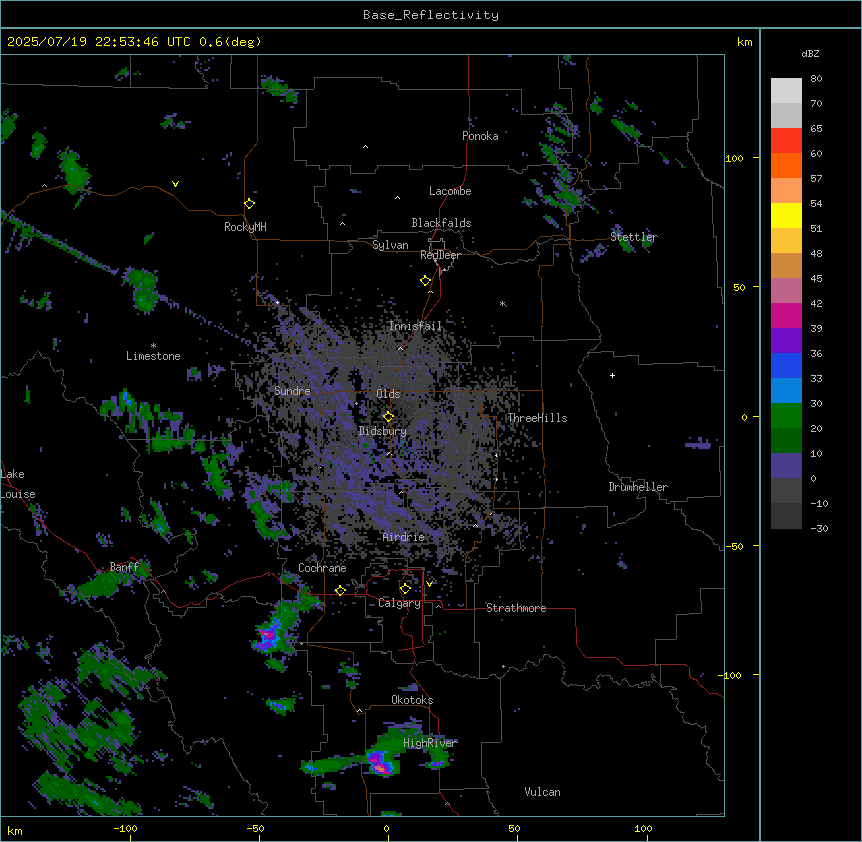Select the RedDeer city label
The height and width of the screenshot is (842, 862).
point(440,255)
